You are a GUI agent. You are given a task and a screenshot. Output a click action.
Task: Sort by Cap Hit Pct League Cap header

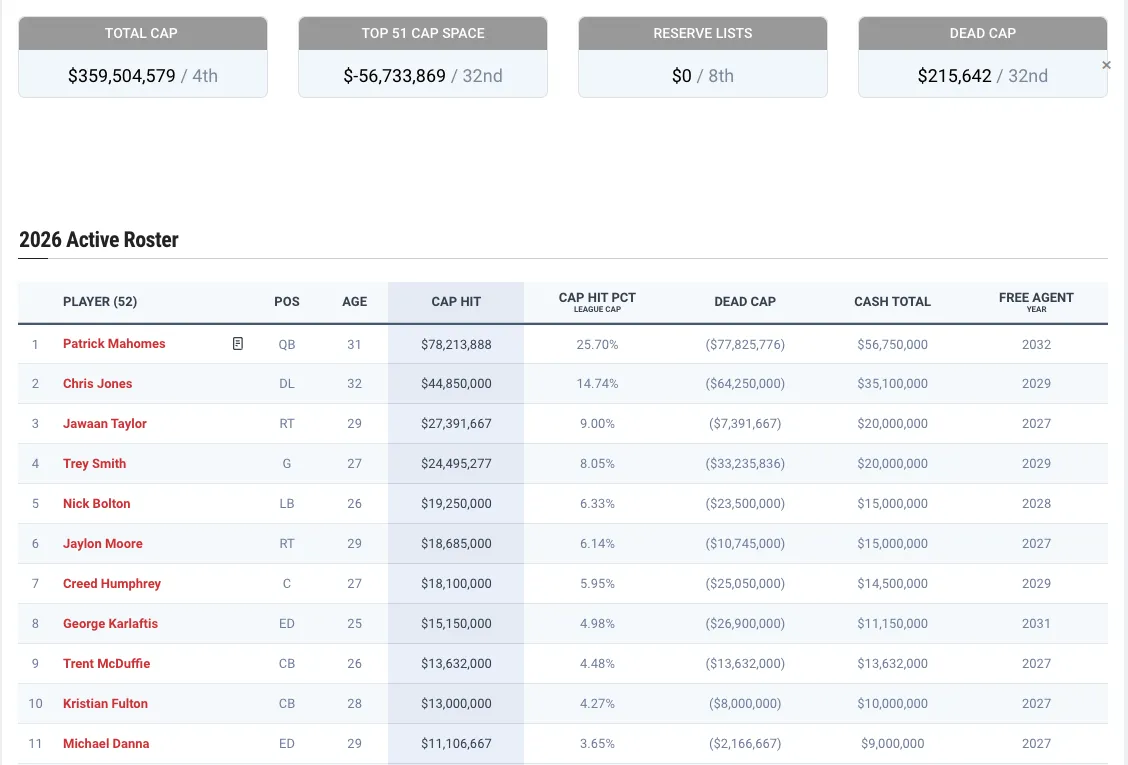597,302
